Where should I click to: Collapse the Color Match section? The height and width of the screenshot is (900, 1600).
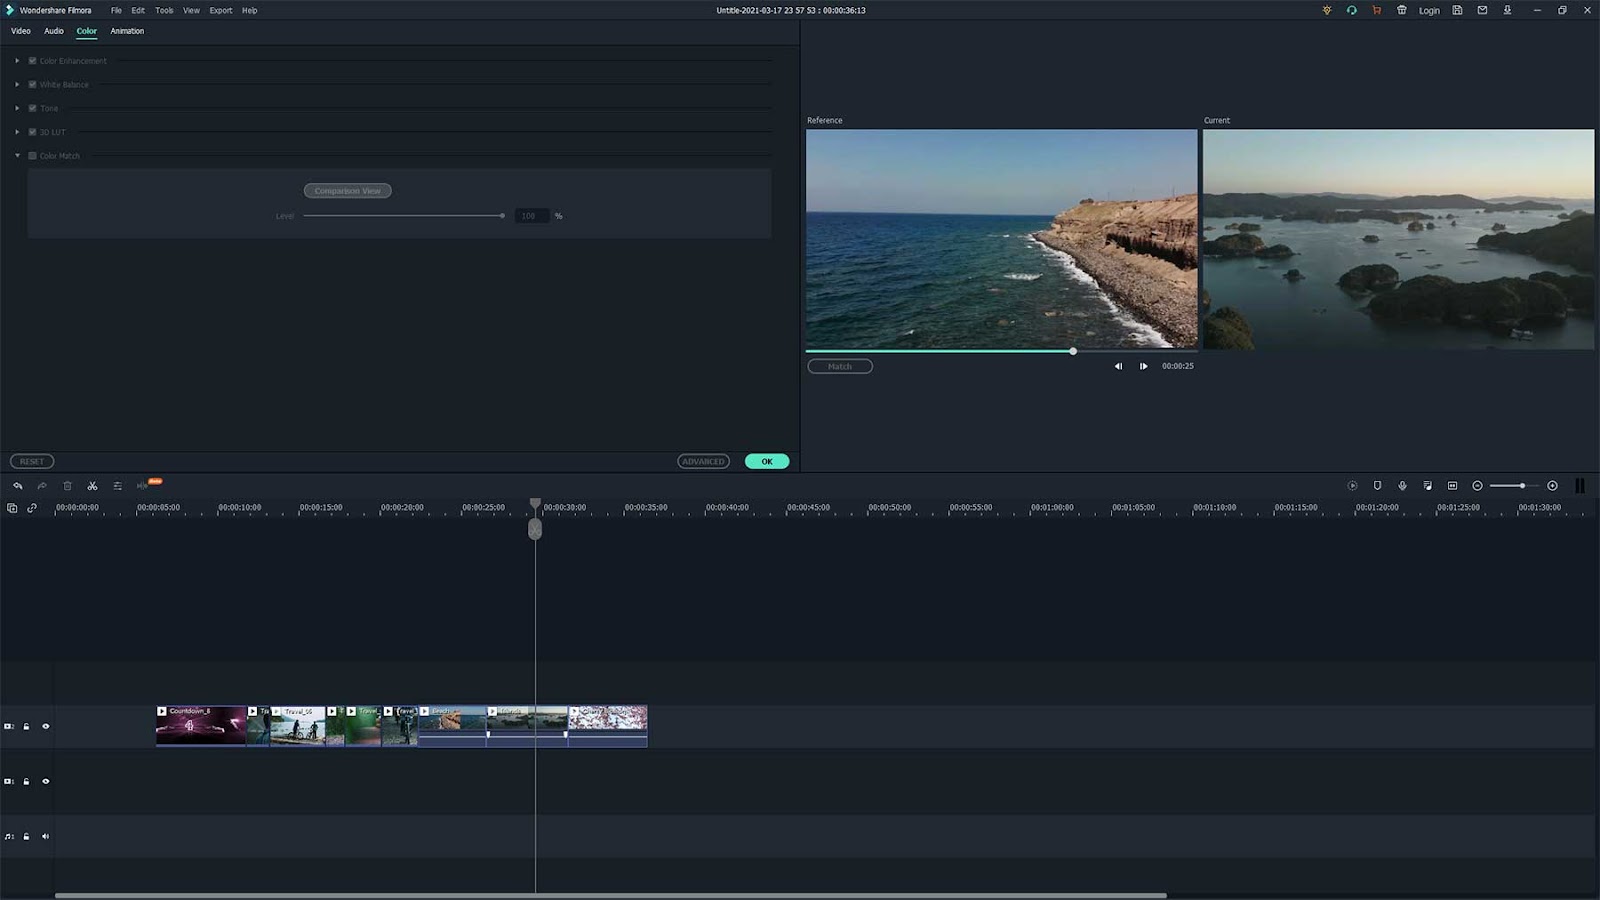pyautogui.click(x=17, y=156)
